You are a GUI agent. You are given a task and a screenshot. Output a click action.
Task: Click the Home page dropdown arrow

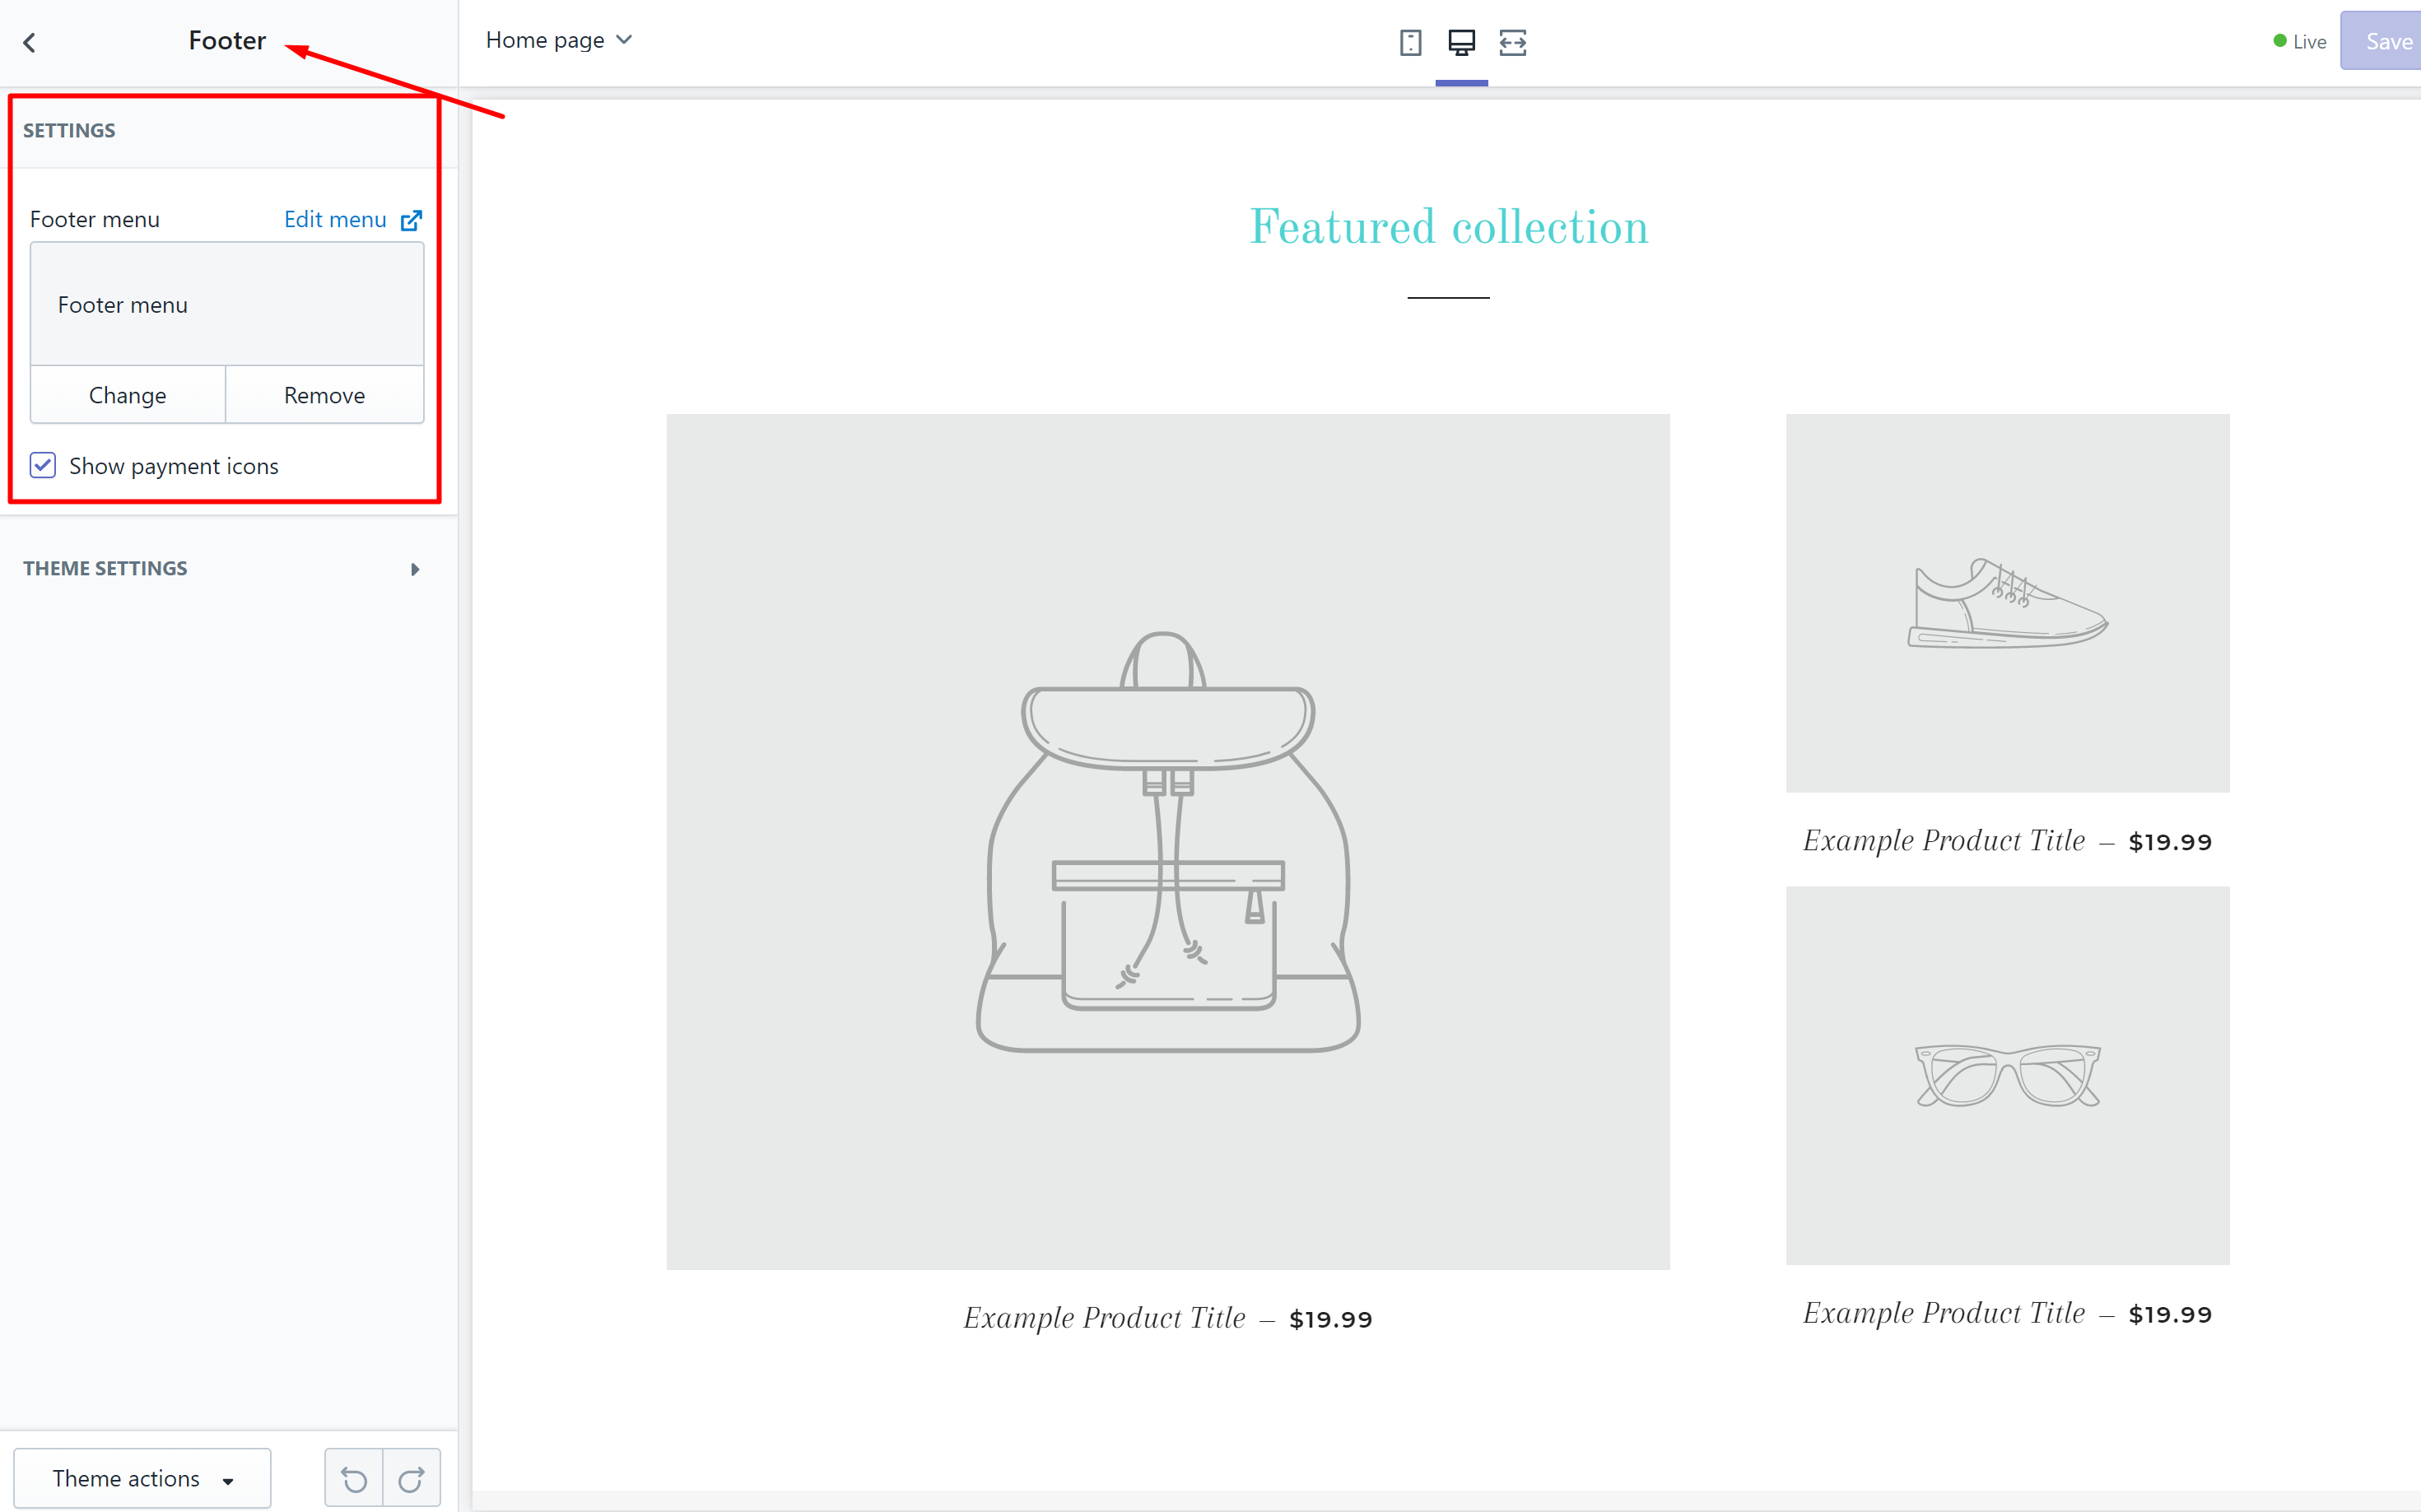(x=622, y=40)
